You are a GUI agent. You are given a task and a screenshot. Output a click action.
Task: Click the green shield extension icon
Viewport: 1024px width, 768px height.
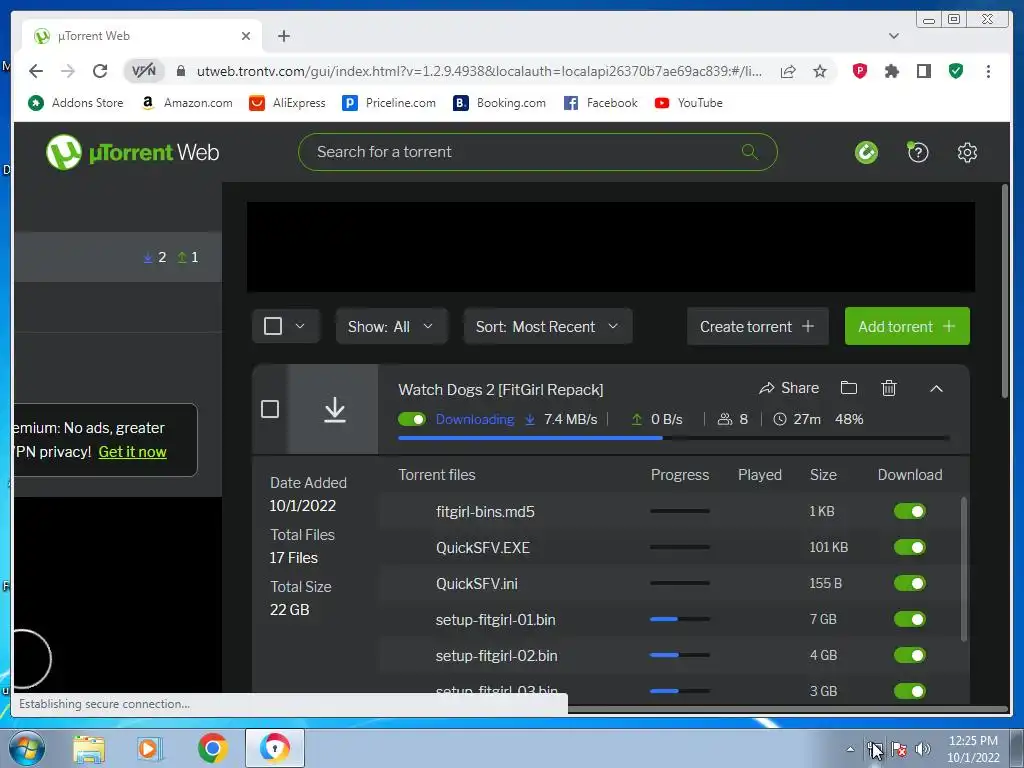(x=955, y=71)
